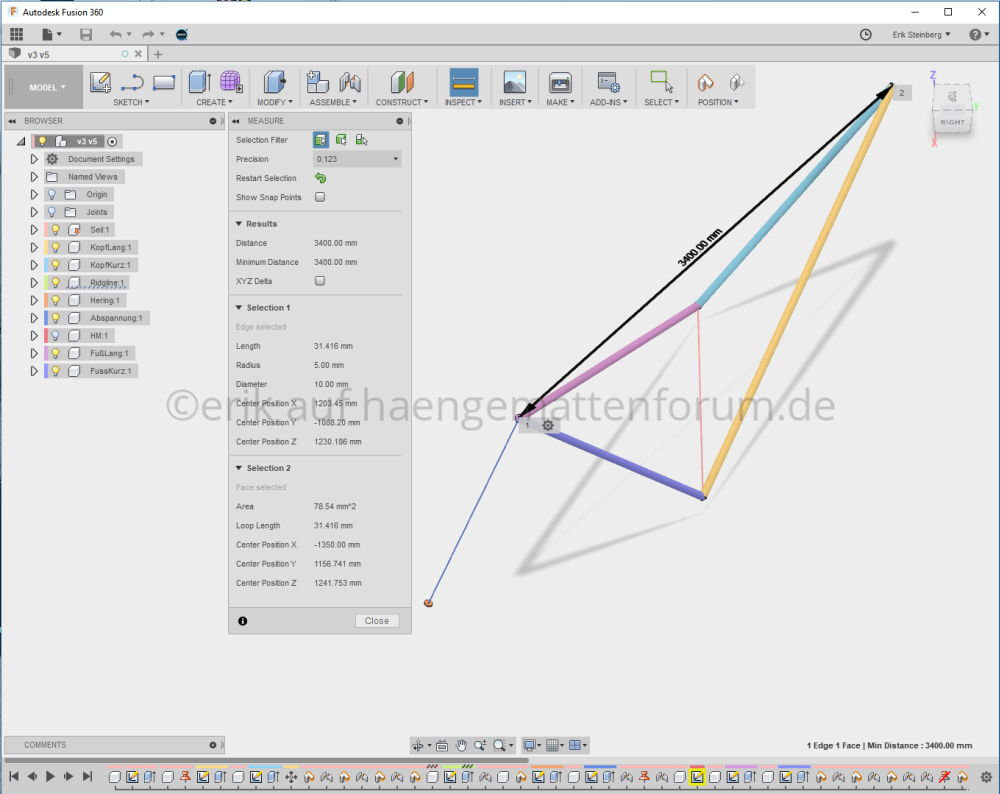
Task: Click the RIGHT face of the ViewCube
Action: tap(951, 121)
